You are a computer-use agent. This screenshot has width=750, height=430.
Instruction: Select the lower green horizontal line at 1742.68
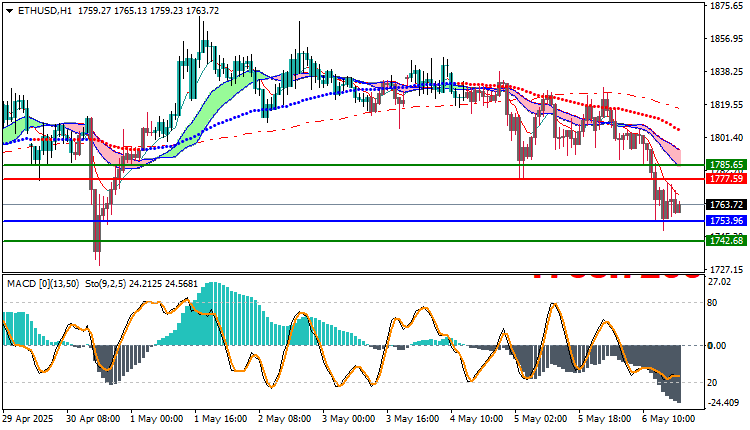coord(354,241)
